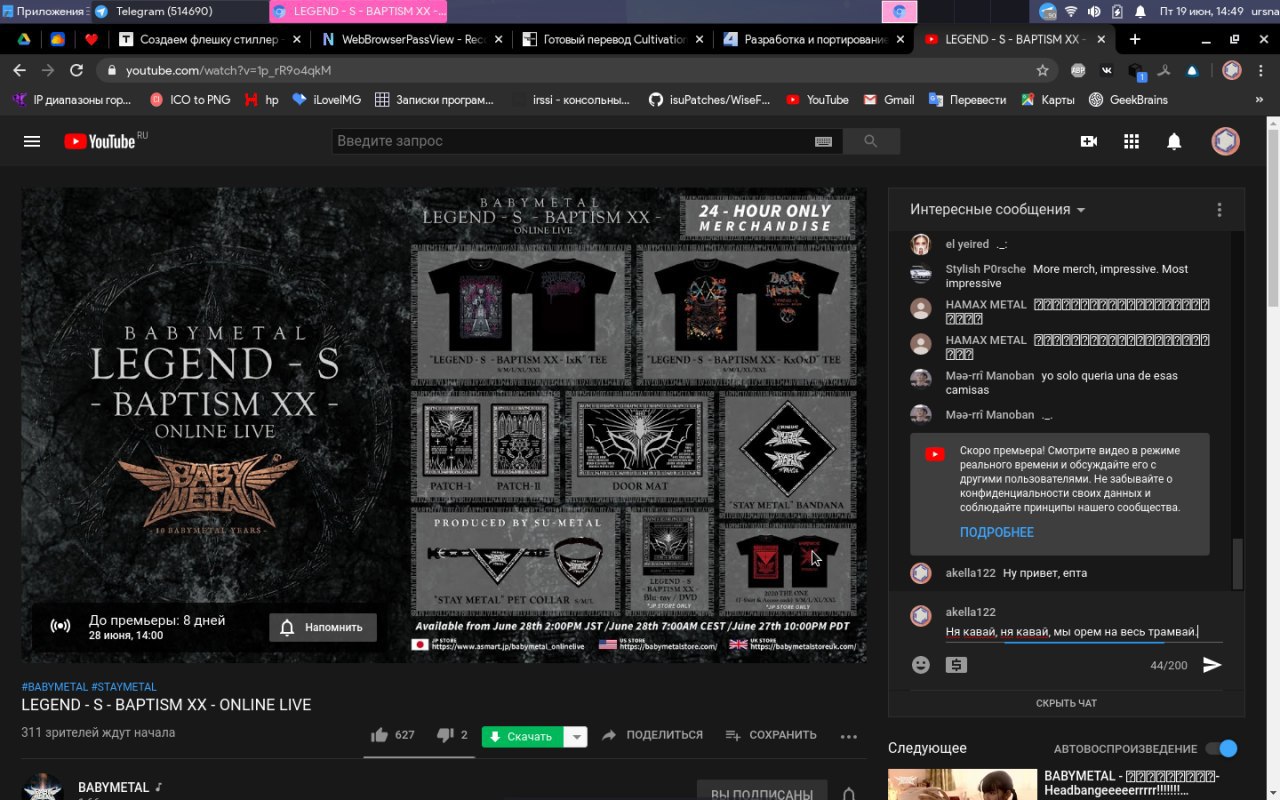
Task: Click the live chat scrollbar
Action: click(x=1238, y=565)
